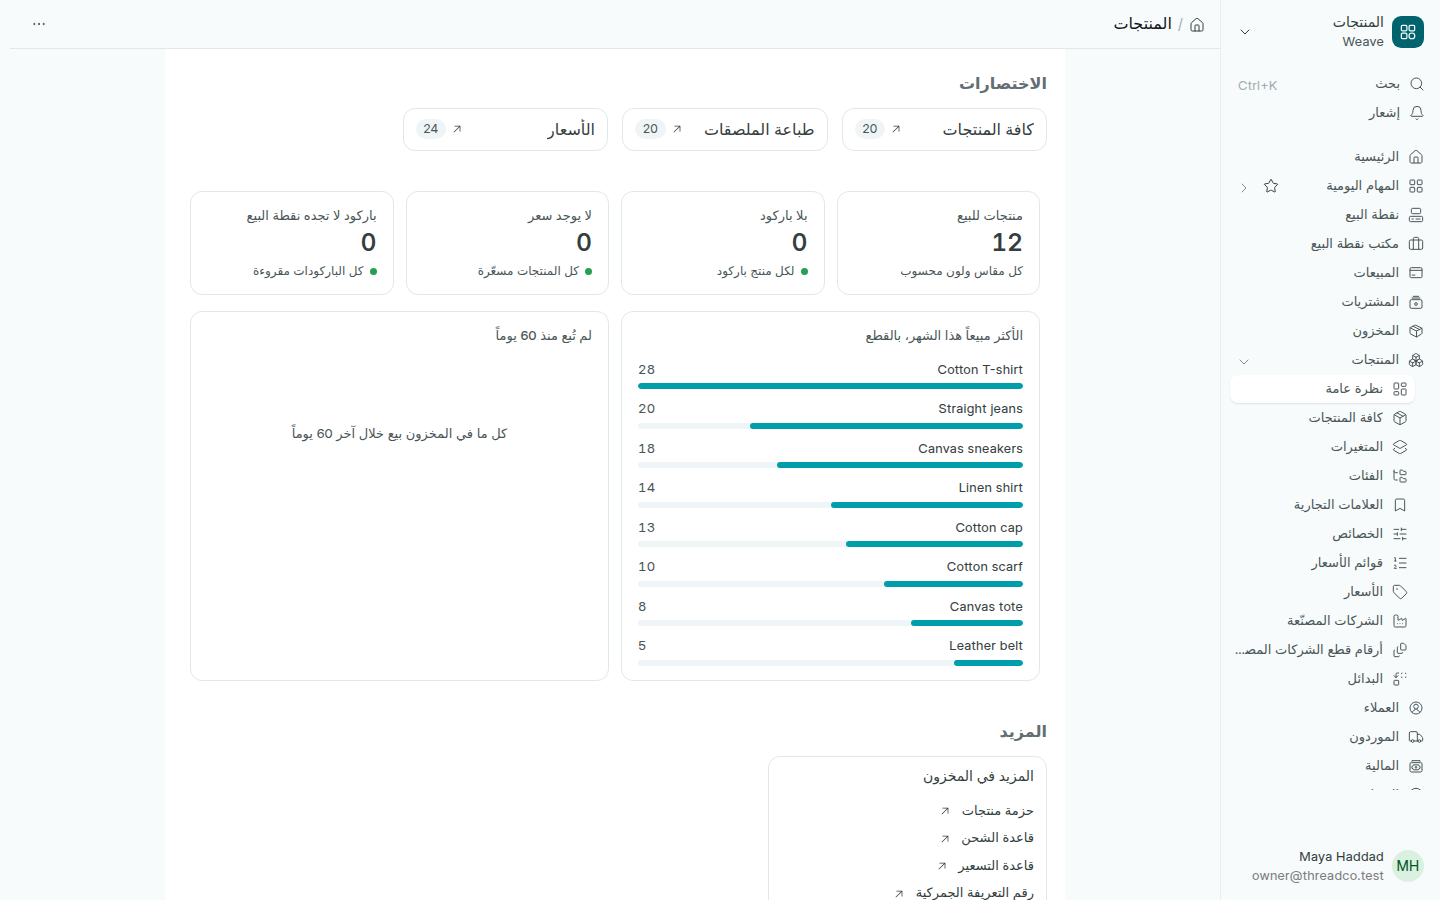Toggle favorite star on المهام اليومية

tap(1271, 186)
